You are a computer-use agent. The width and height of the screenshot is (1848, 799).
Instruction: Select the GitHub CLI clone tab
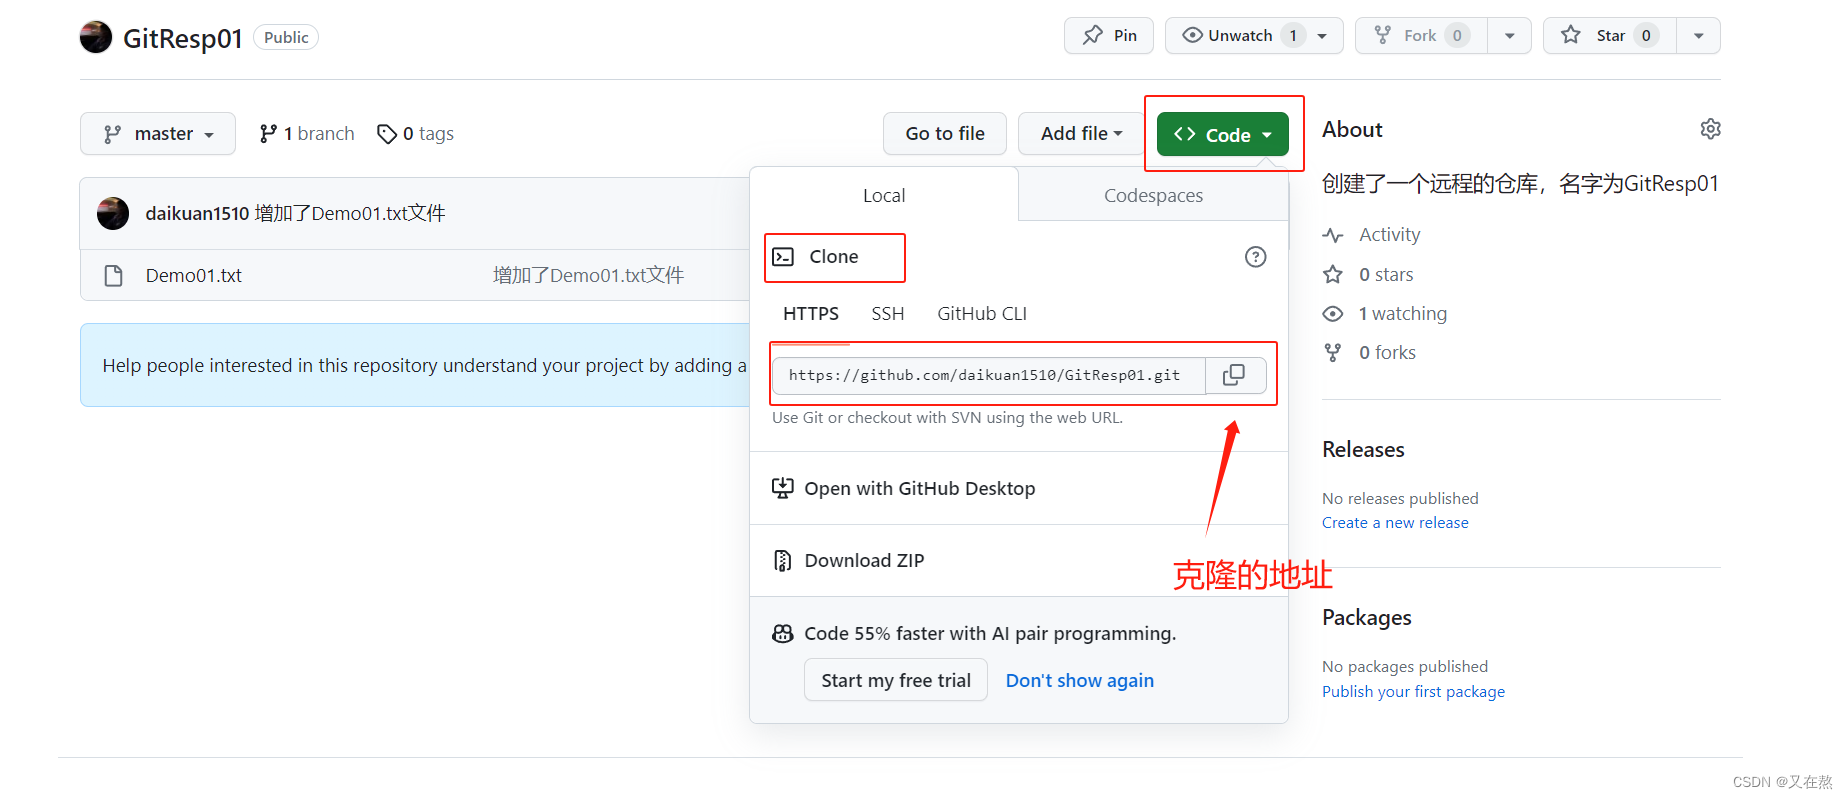point(982,314)
